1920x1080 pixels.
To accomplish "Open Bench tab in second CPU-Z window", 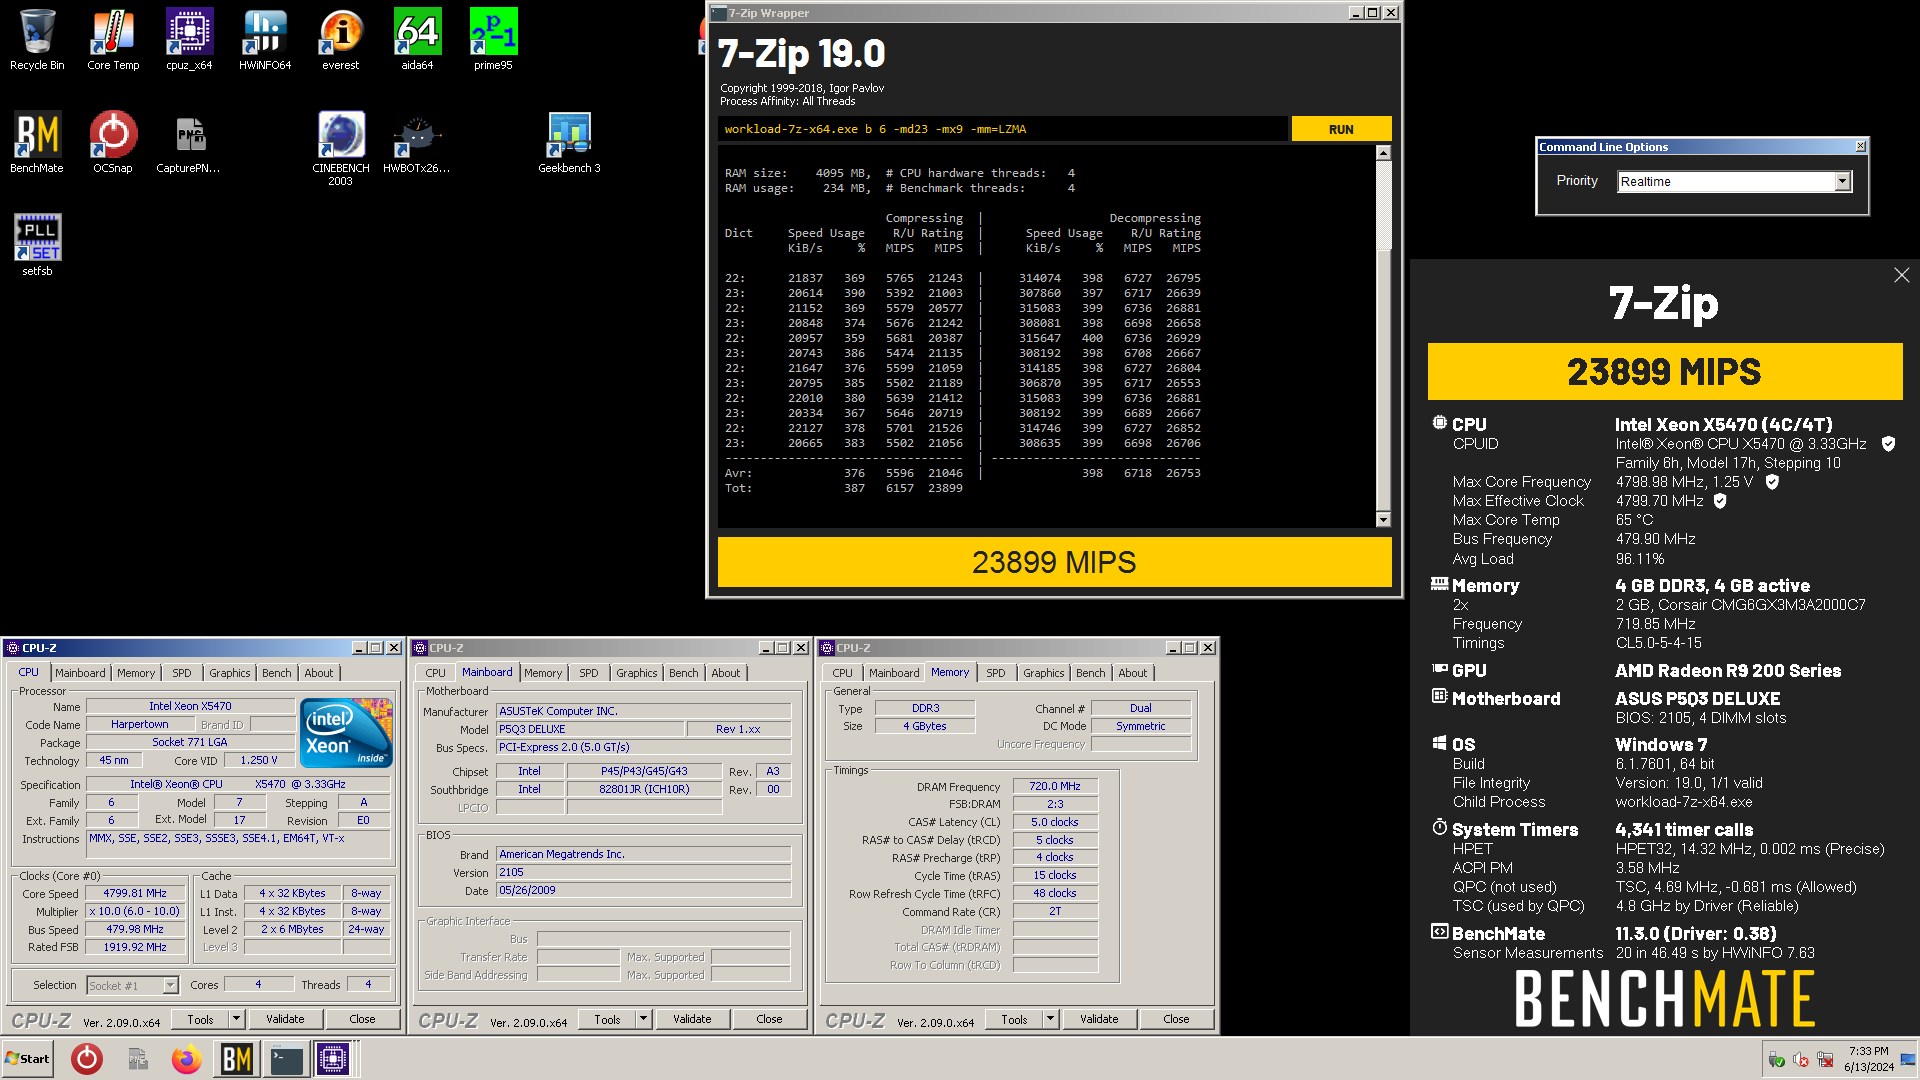I will click(684, 673).
